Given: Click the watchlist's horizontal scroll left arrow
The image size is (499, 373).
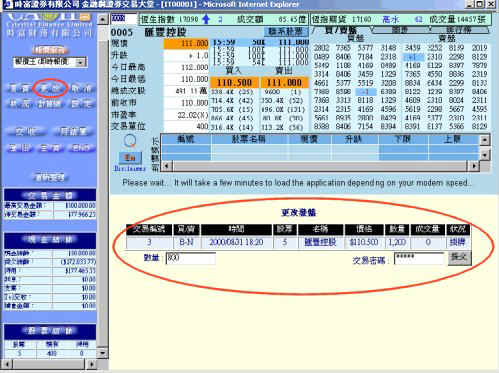Looking at the screenshot, I should click(166, 166).
